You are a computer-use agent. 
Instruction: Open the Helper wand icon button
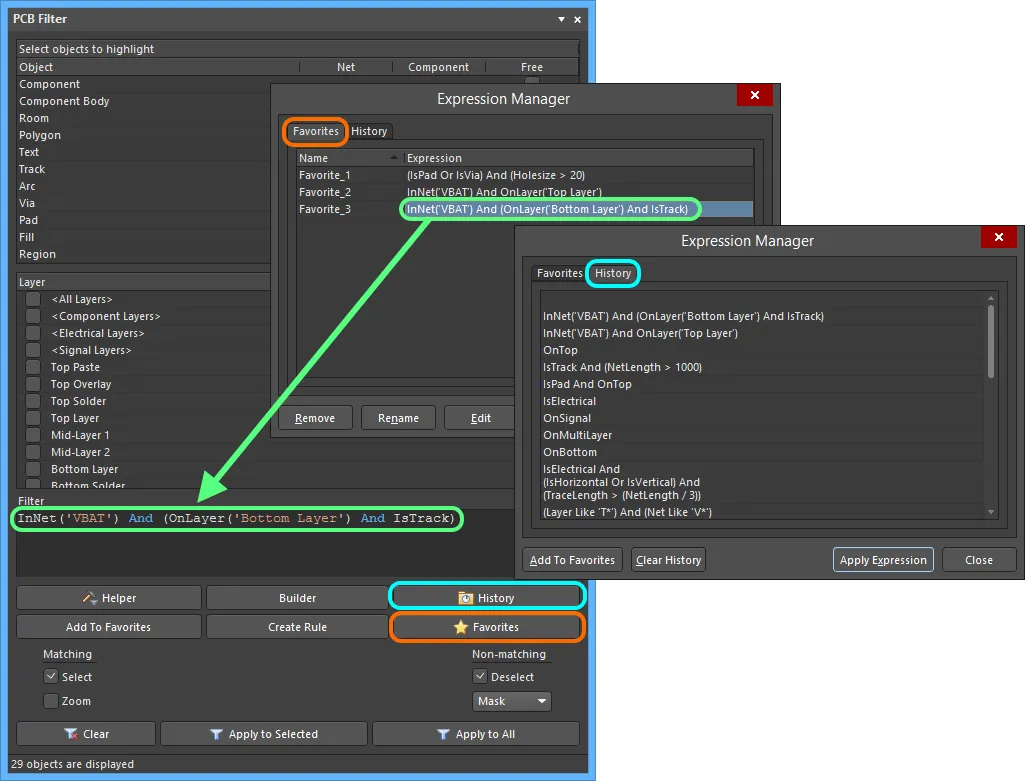pyautogui.click(x=90, y=597)
